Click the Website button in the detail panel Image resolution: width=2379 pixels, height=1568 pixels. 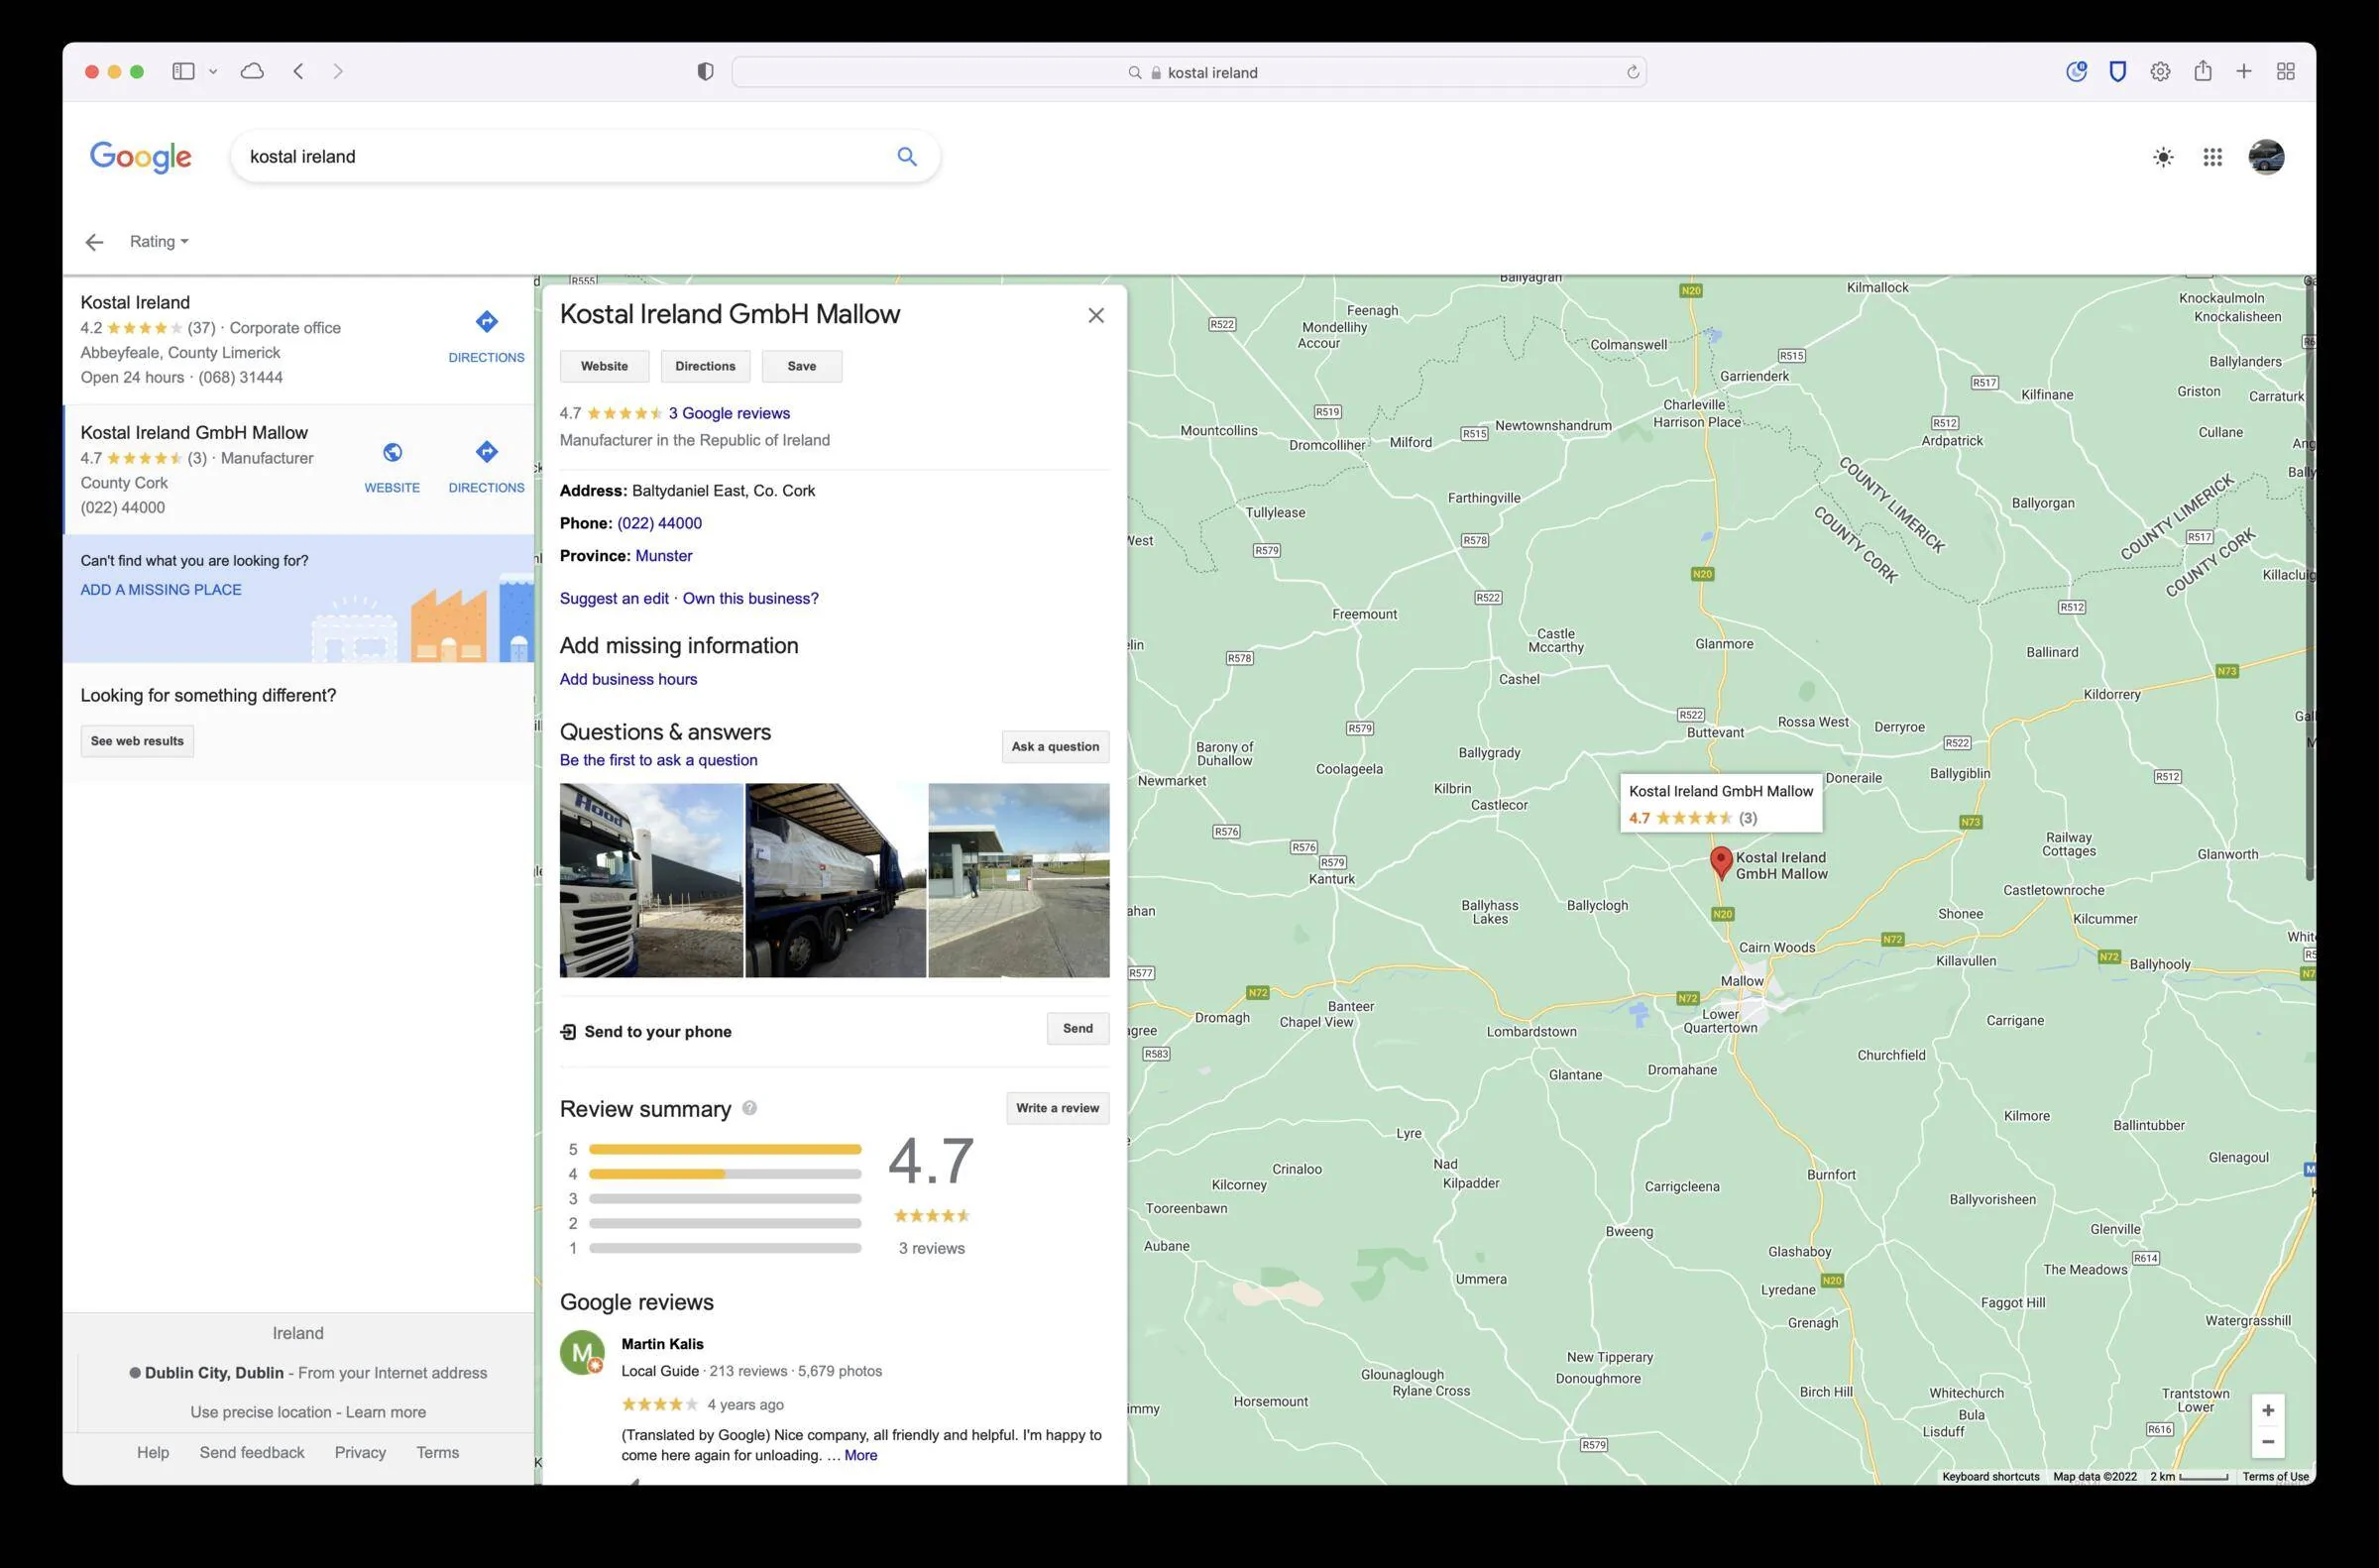click(x=604, y=366)
